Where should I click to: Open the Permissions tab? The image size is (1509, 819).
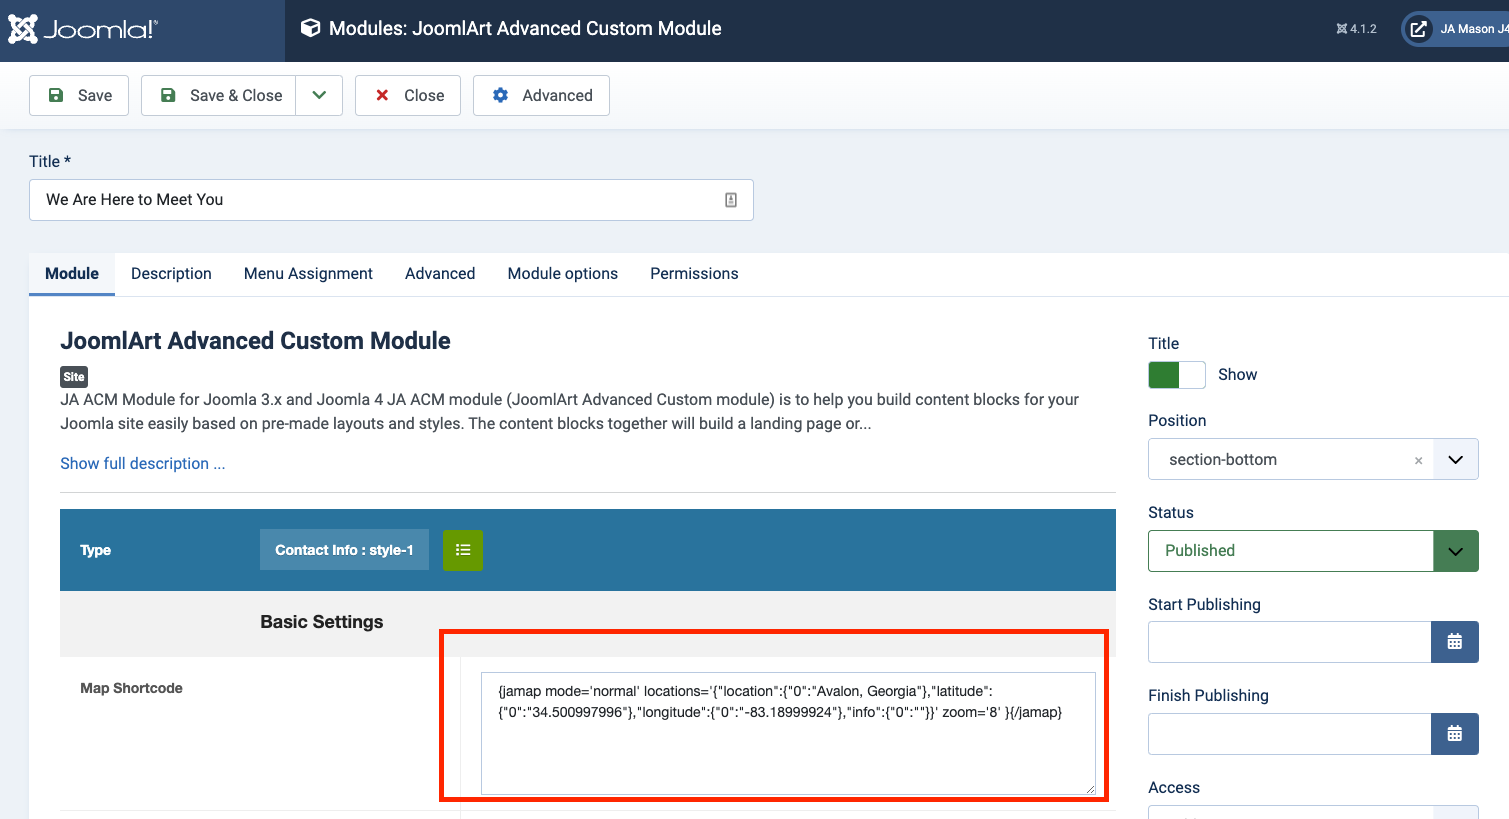click(694, 274)
